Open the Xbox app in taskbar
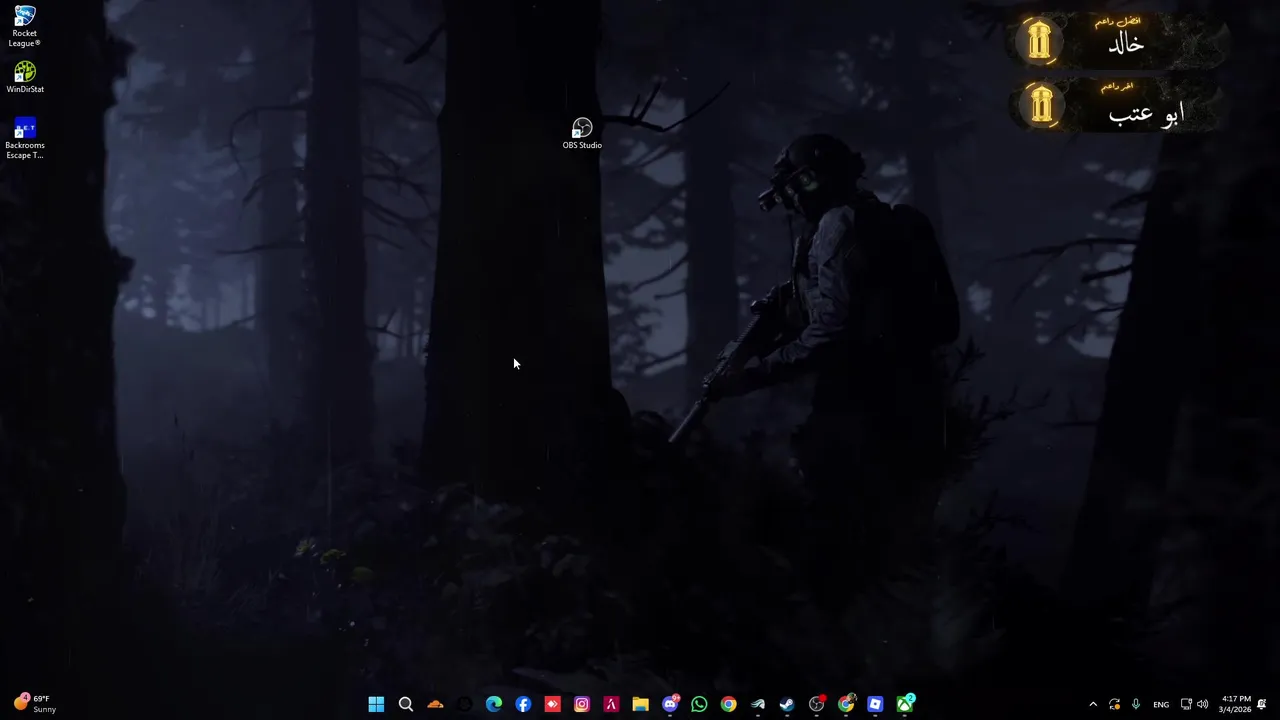This screenshot has width=1280, height=720. [905, 704]
